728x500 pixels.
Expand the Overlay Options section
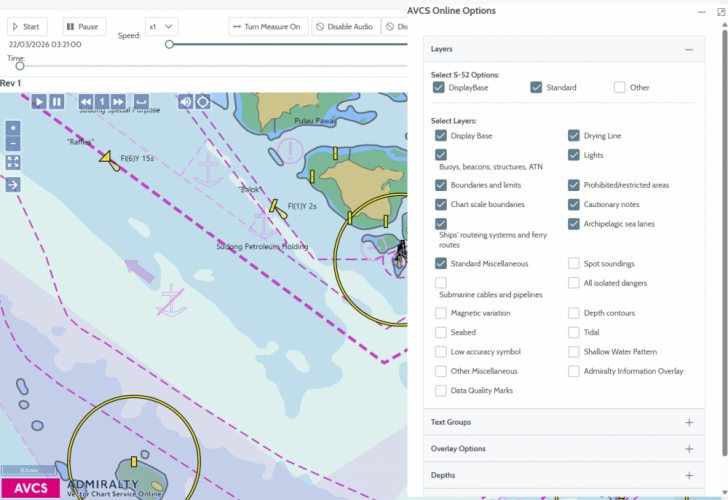click(688, 449)
